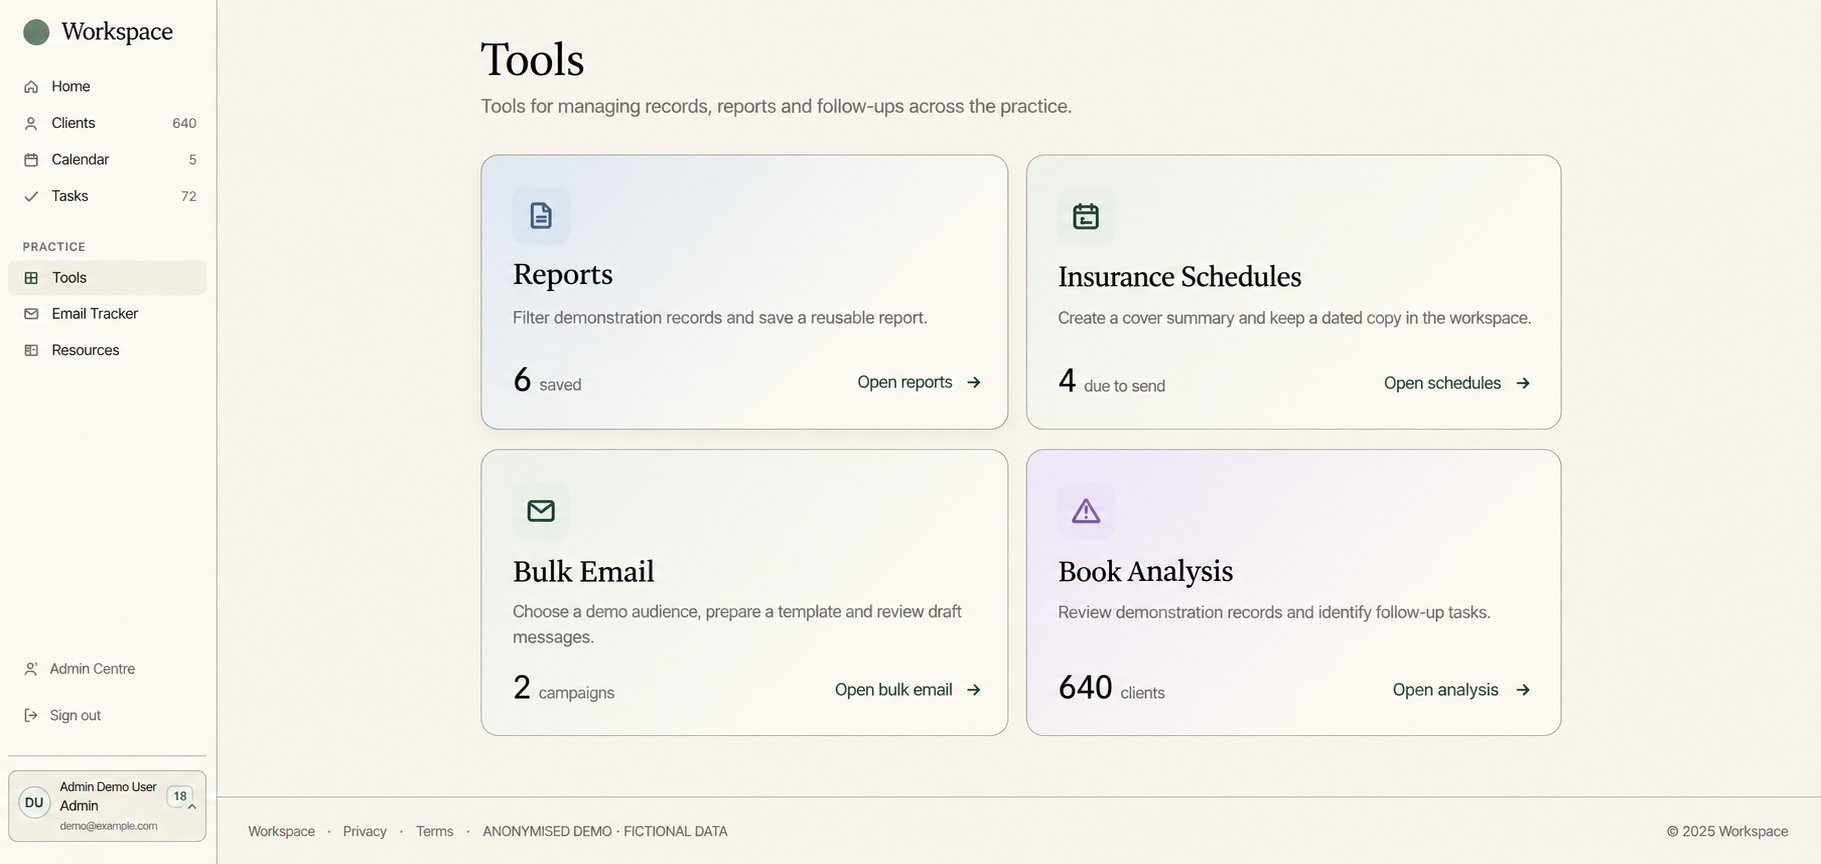Click the Open bulk email link

tap(908, 690)
